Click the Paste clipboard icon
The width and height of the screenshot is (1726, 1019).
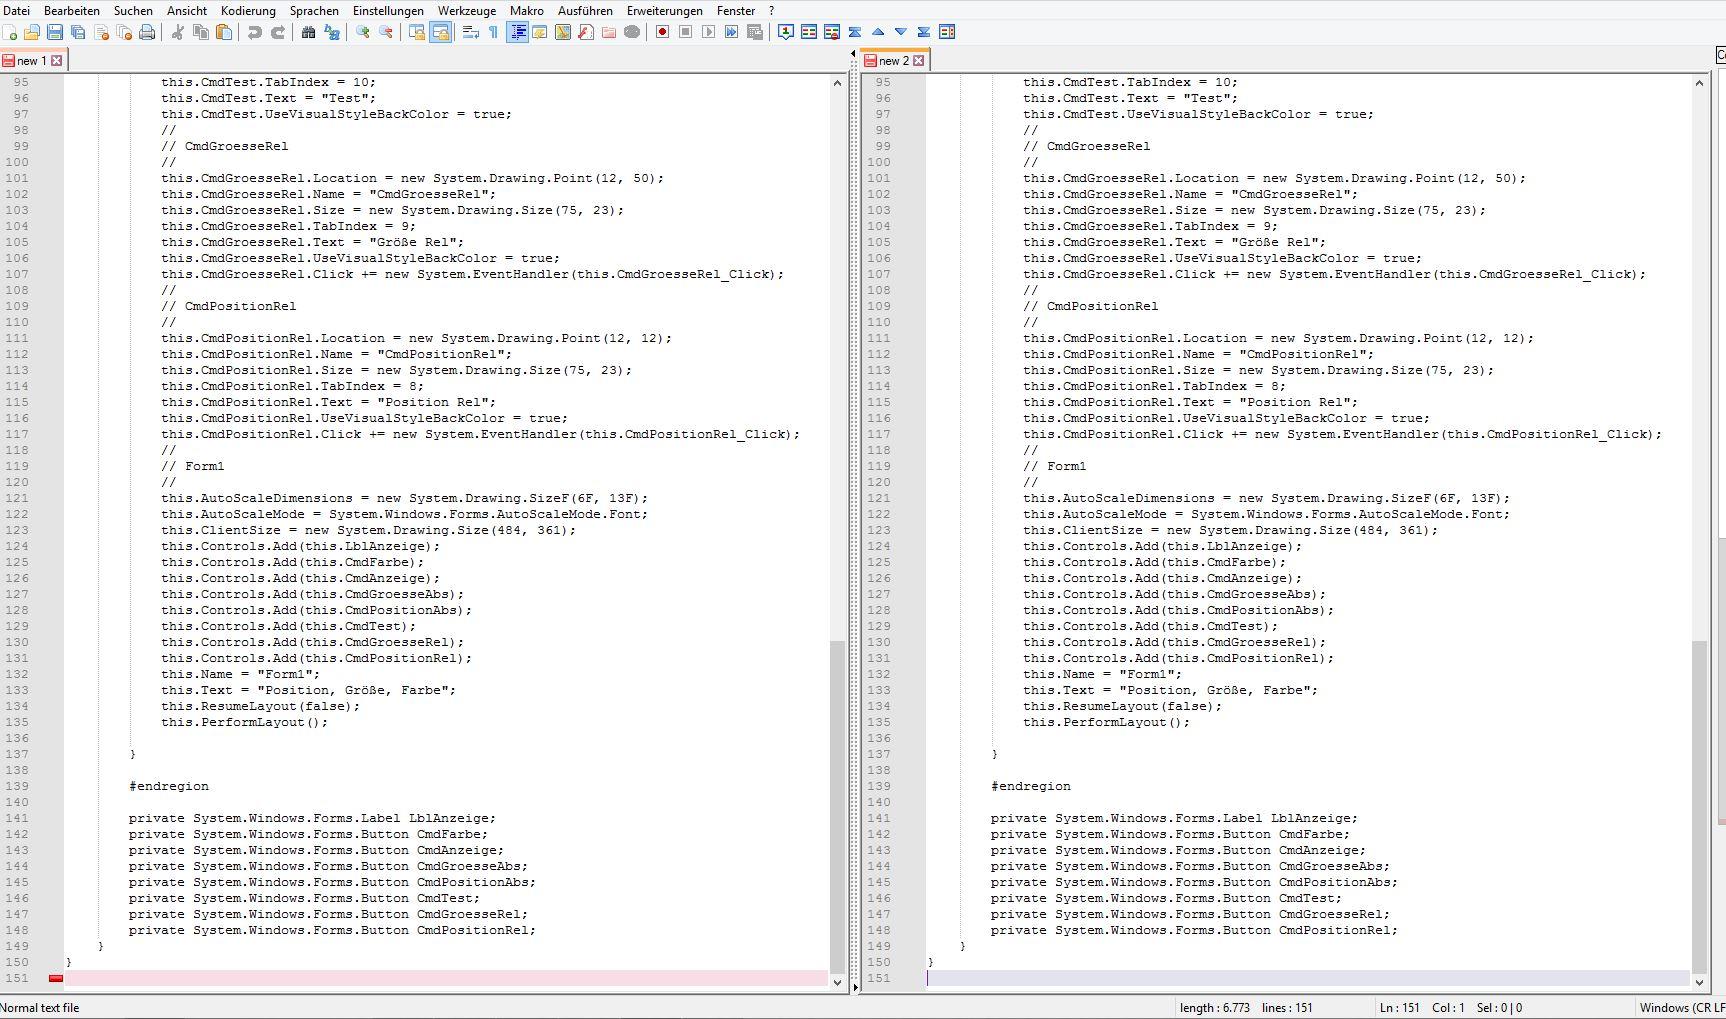[x=224, y=32]
